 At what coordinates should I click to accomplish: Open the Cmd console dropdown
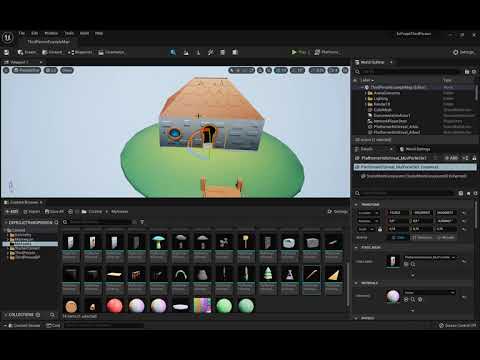53,325
